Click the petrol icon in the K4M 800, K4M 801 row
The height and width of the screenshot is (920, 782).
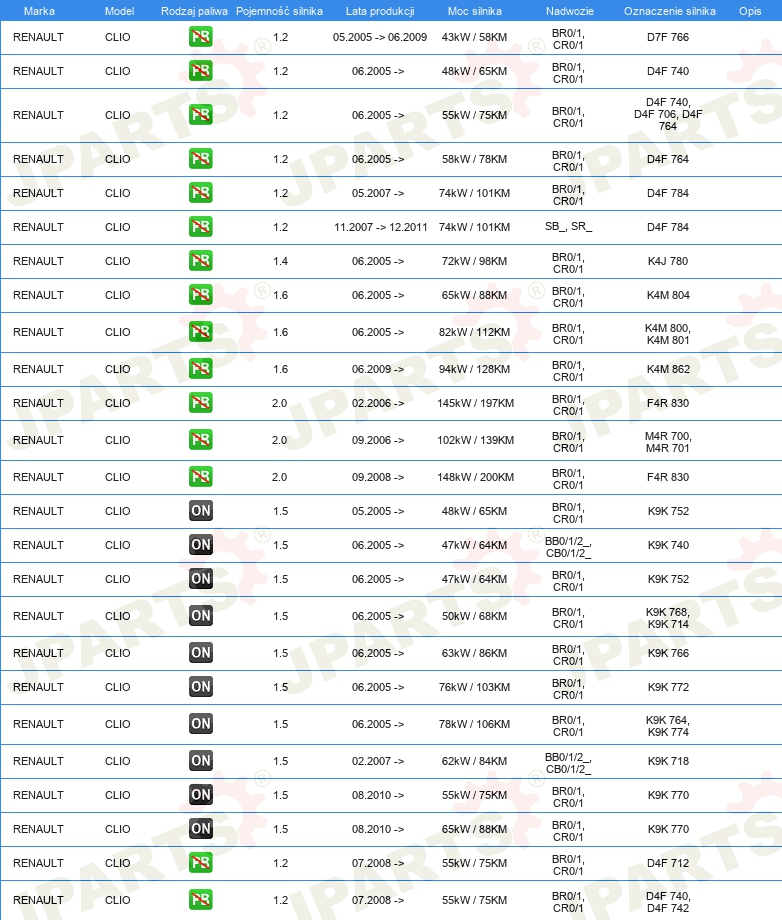coord(201,332)
